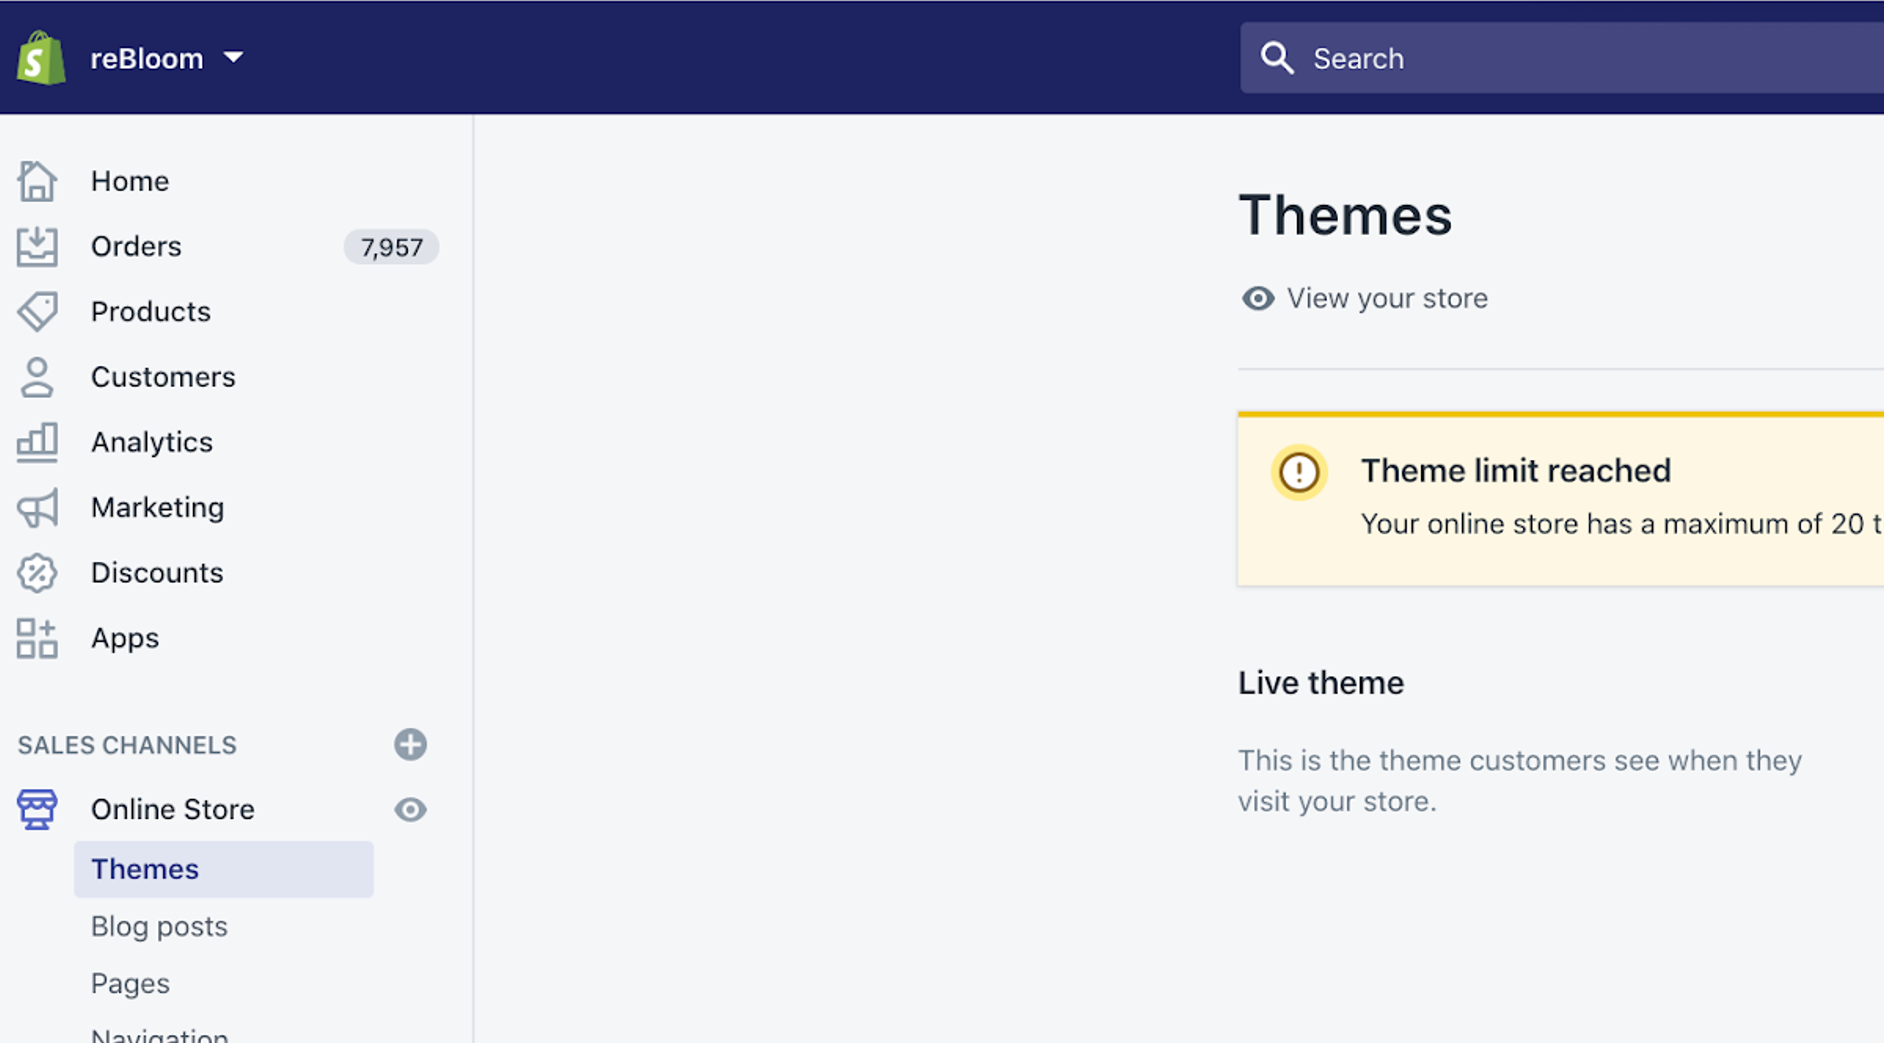
Task: Open Blog posts in the sidebar
Action: coord(159,927)
